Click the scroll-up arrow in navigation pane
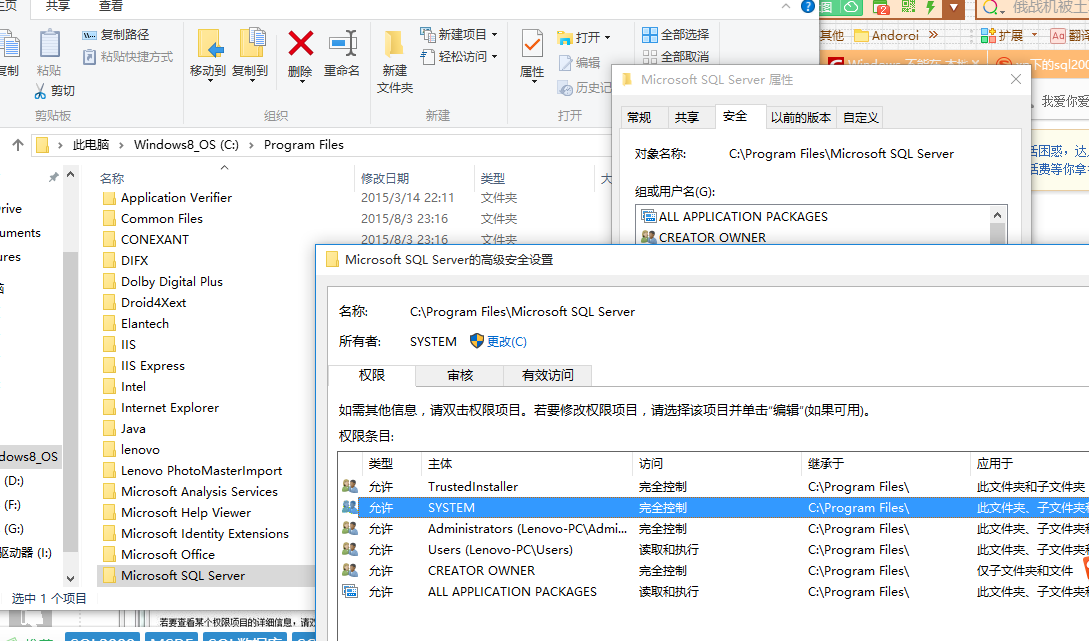The width and height of the screenshot is (1089, 641). coord(71,175)
